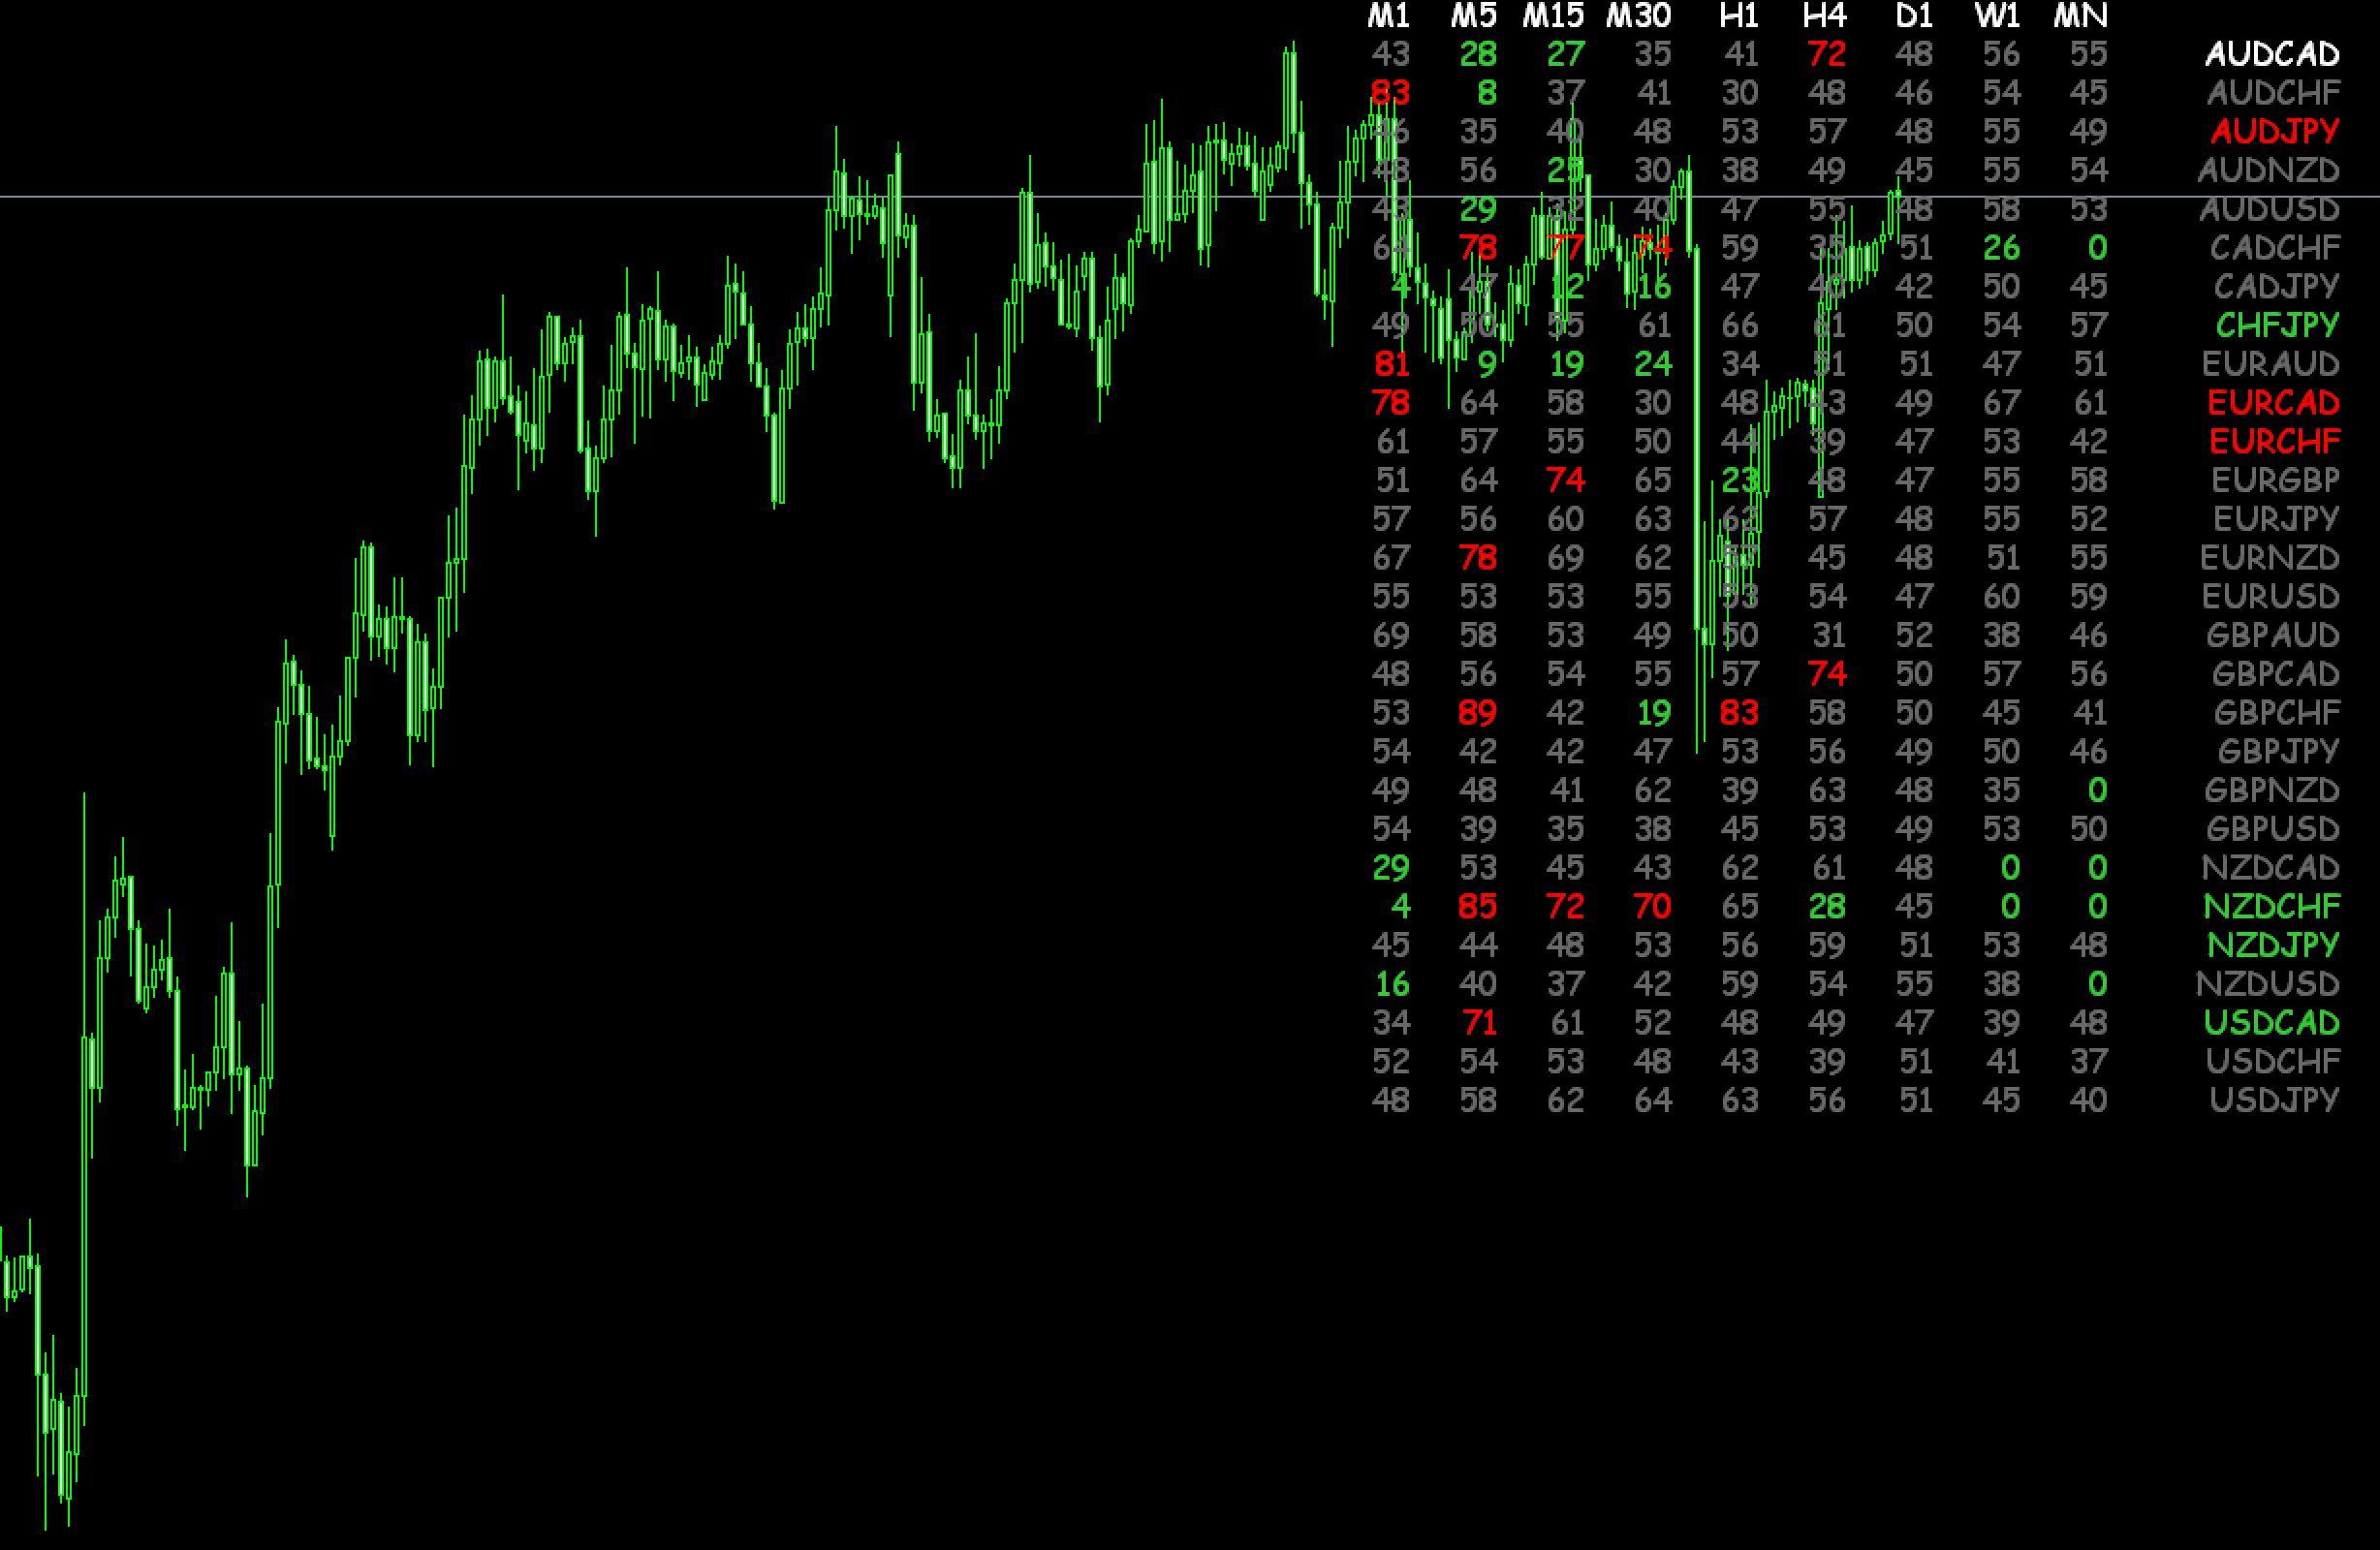Select the GBPAUD pair label
Screen dimensions: 2380x1550
tap(2272, 635)
